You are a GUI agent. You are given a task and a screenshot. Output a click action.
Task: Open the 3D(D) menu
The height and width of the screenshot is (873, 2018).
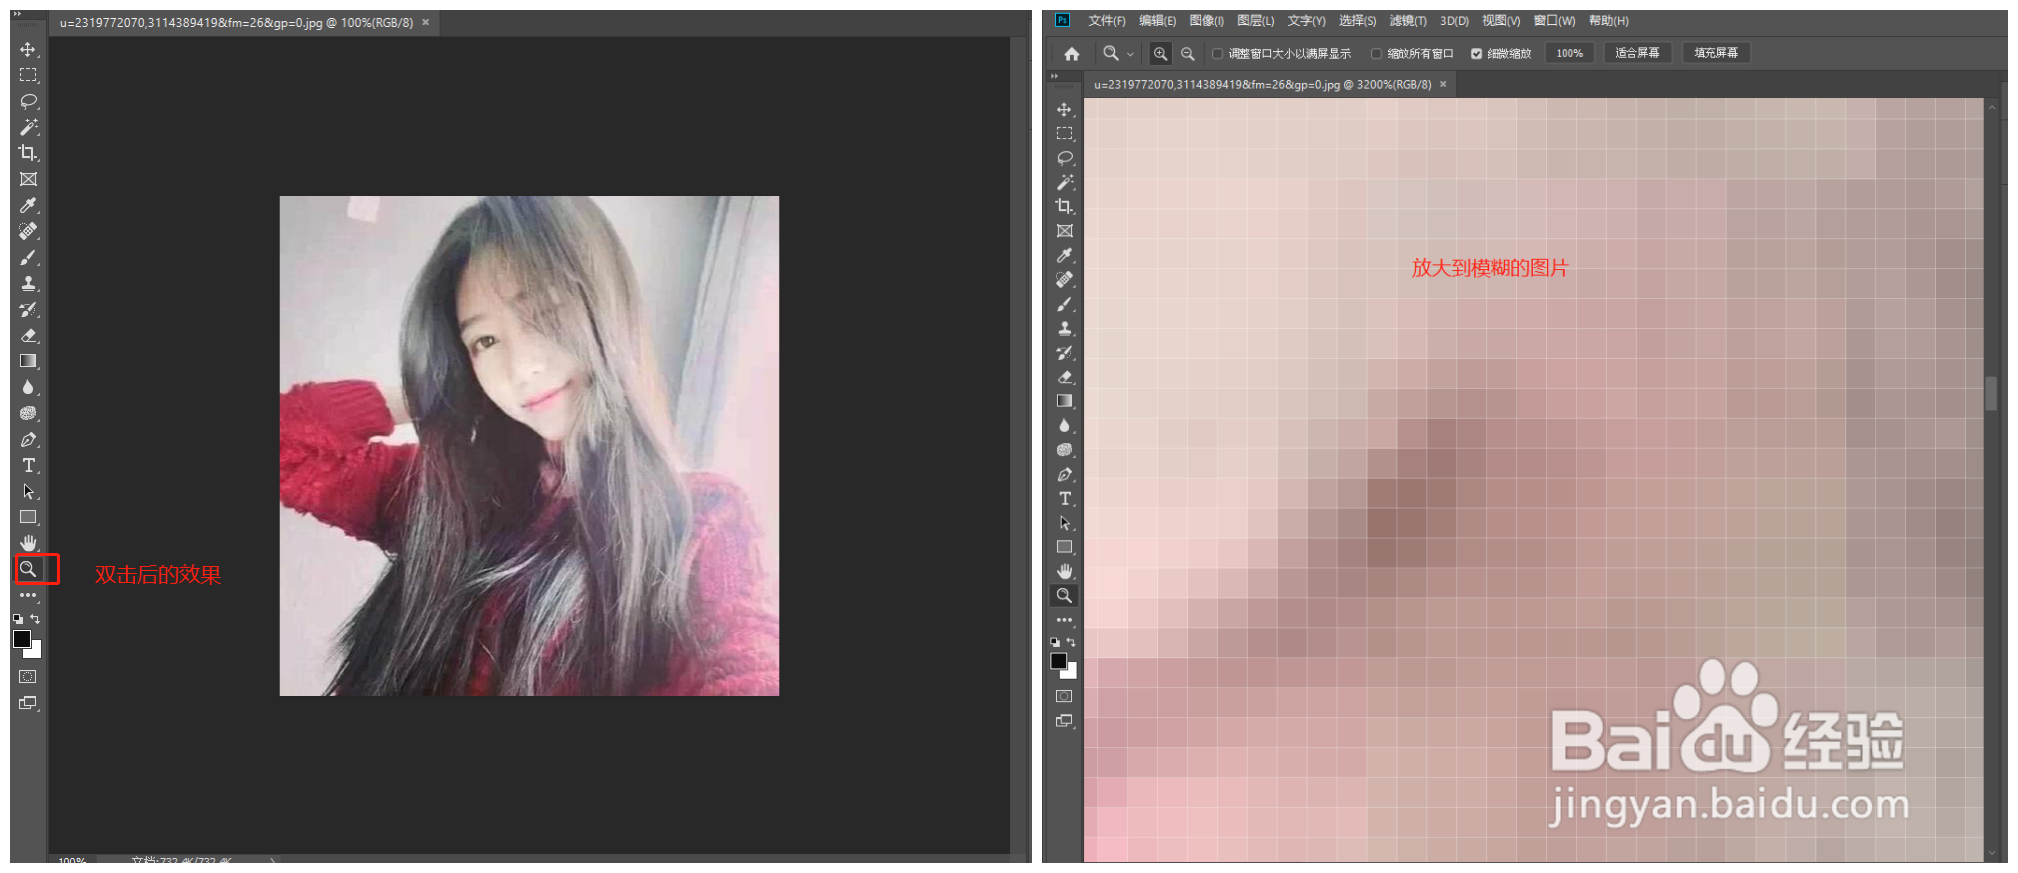coord(1454,21)
